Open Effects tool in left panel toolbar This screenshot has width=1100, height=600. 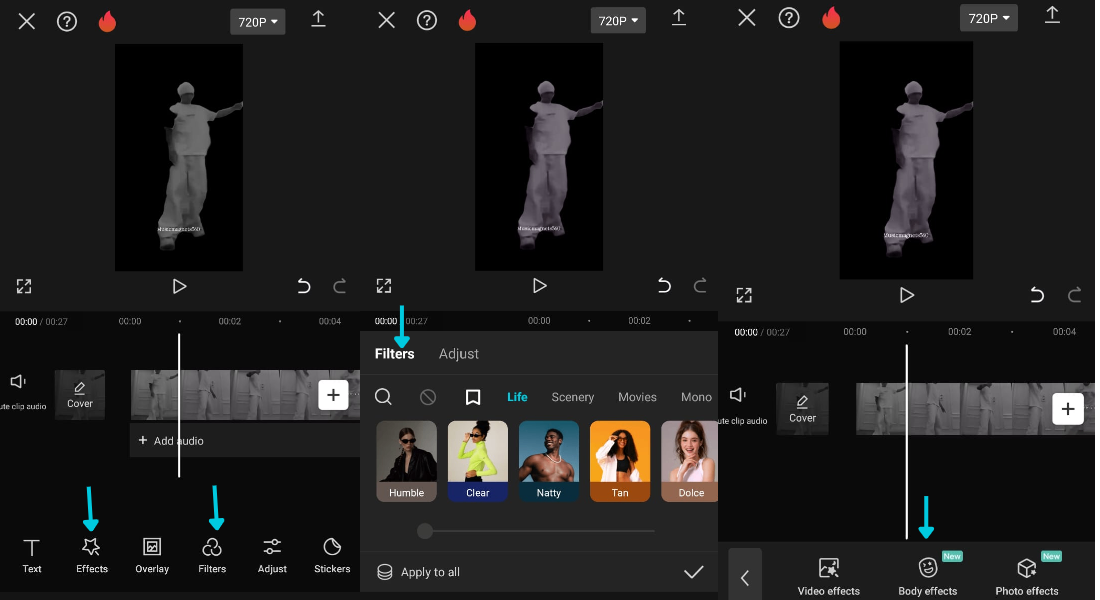(x=92, y=556)
